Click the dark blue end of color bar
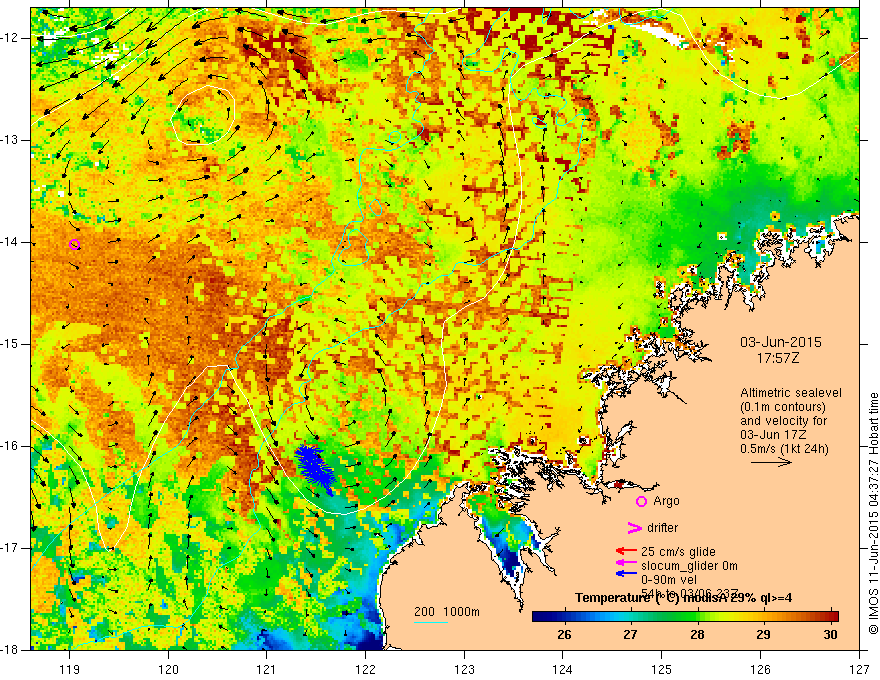The height and width of the screenshot is (680, 880). tap(537, 616)
